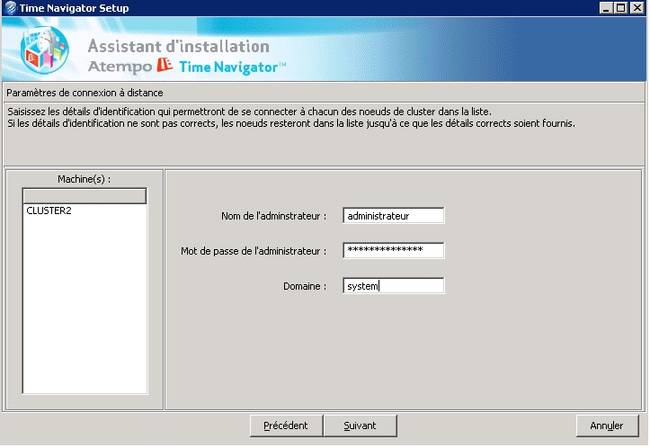This screenshot has width=650, height=448.
Task: Click the Suivant button
Action: click(360, 426)
